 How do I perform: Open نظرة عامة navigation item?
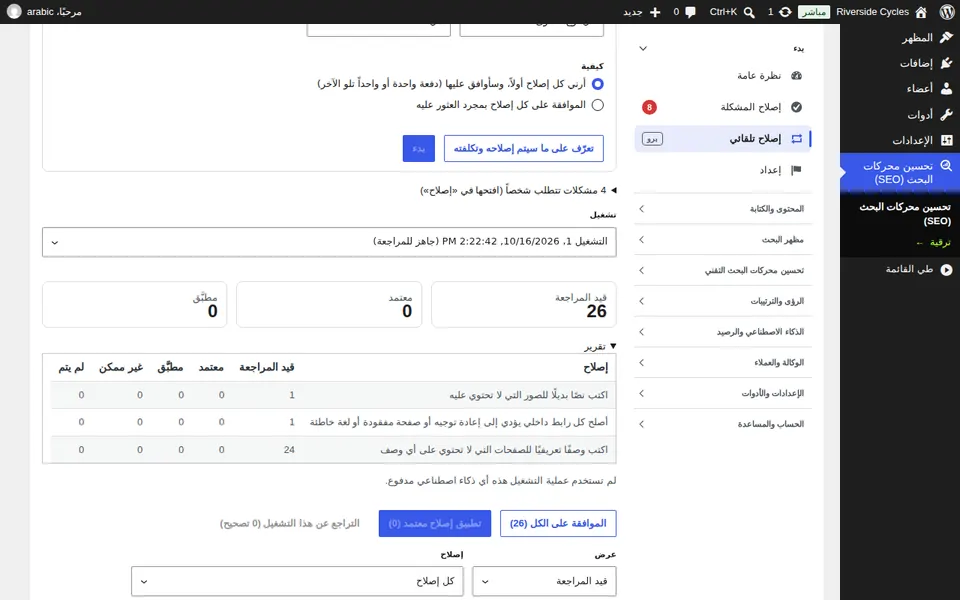tap(723, 75)
